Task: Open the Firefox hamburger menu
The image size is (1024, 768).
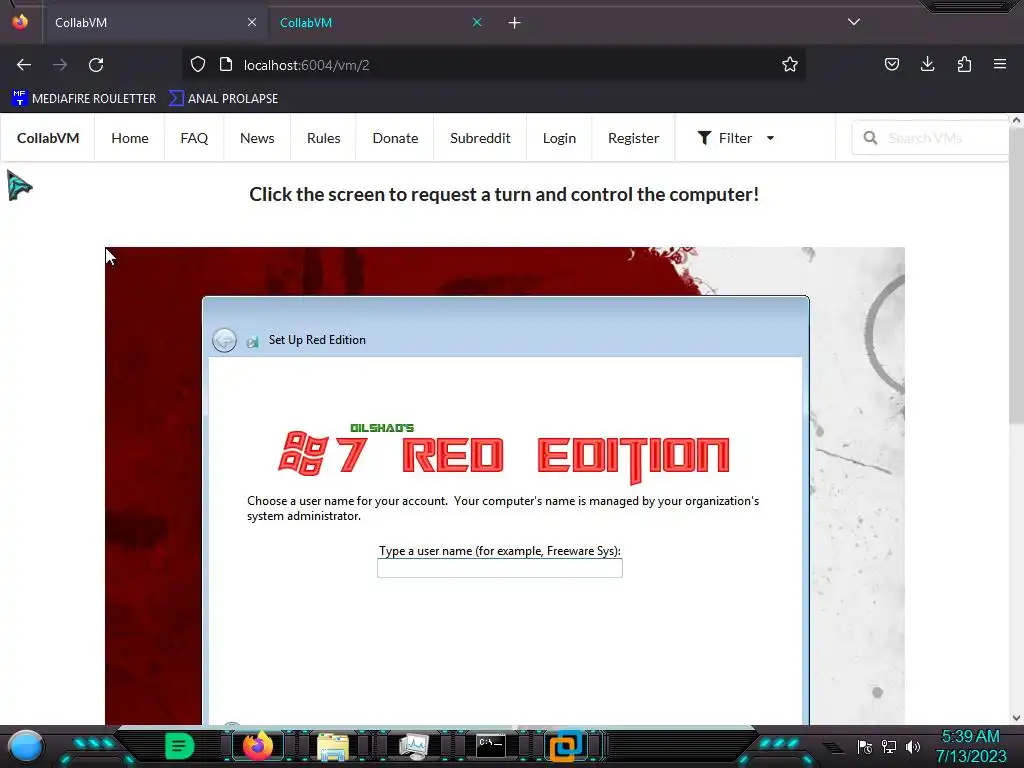Action: [1000, 64]
